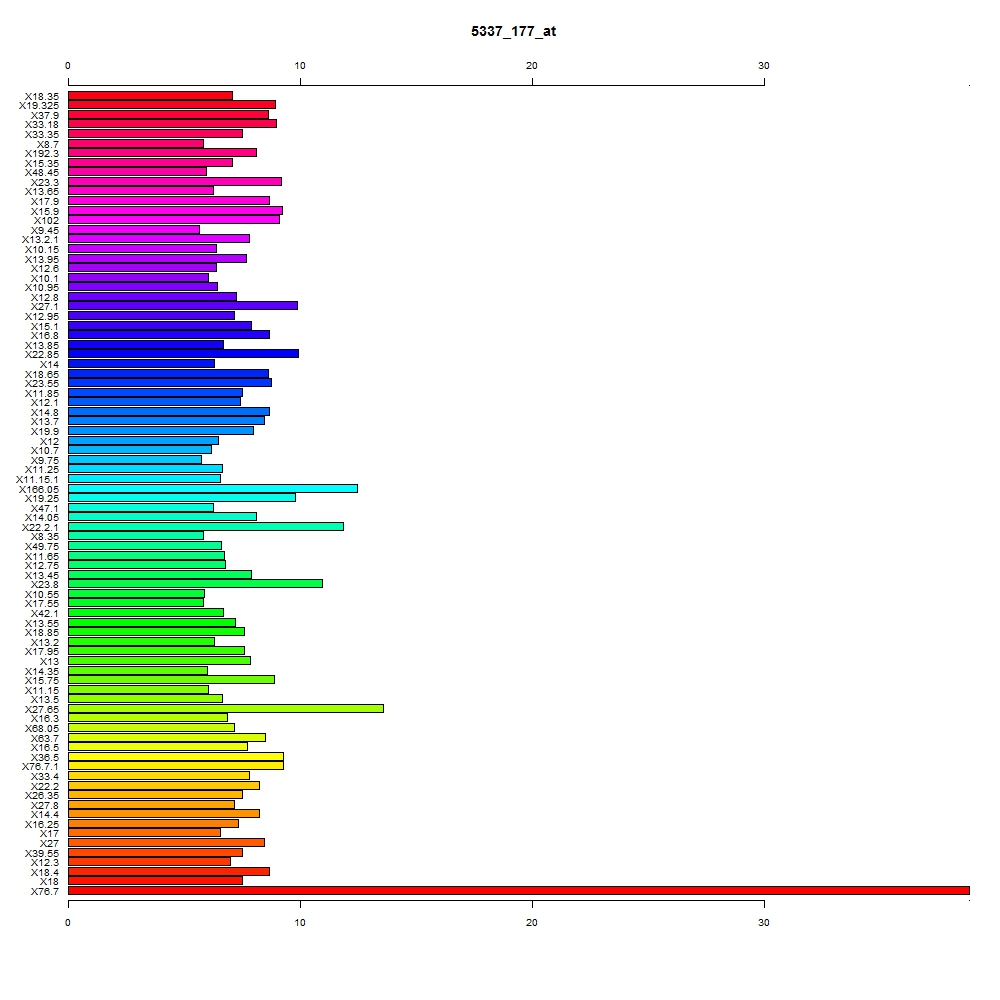Click the X18.35 label
Viewport: 1000px width, 1000px height.
[42, 96]
